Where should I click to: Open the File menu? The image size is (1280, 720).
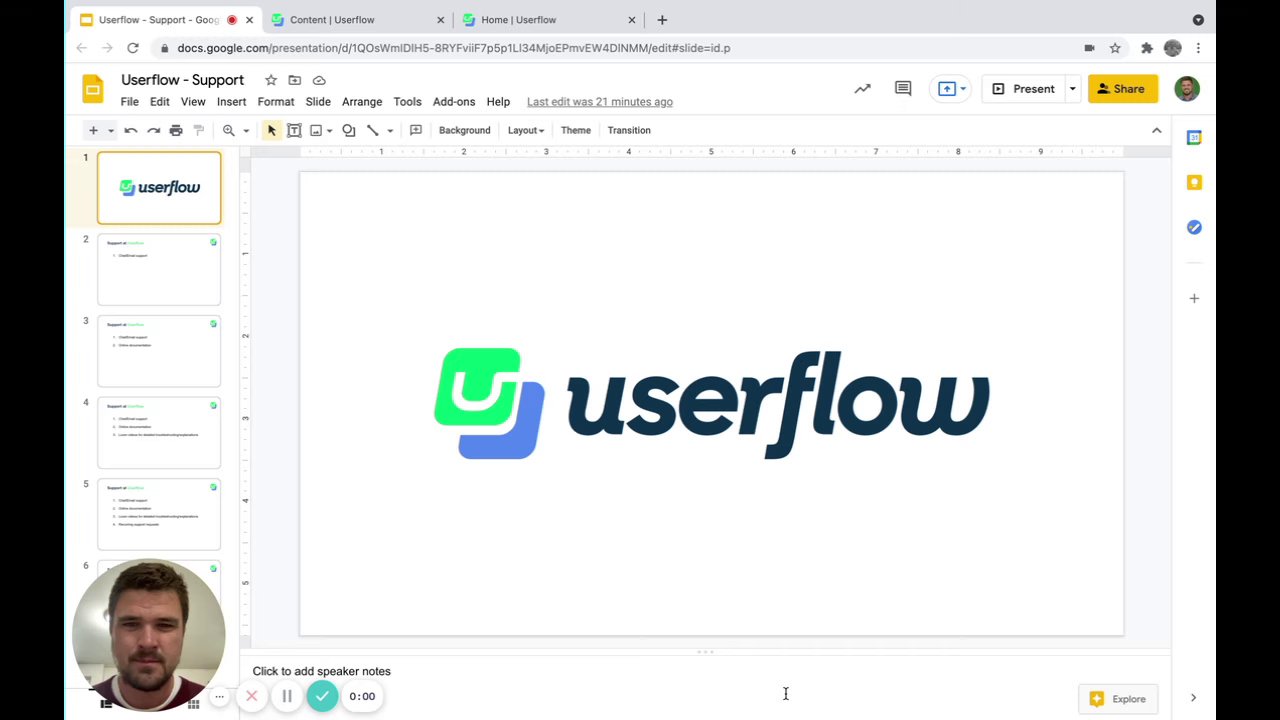coord(130,102)
